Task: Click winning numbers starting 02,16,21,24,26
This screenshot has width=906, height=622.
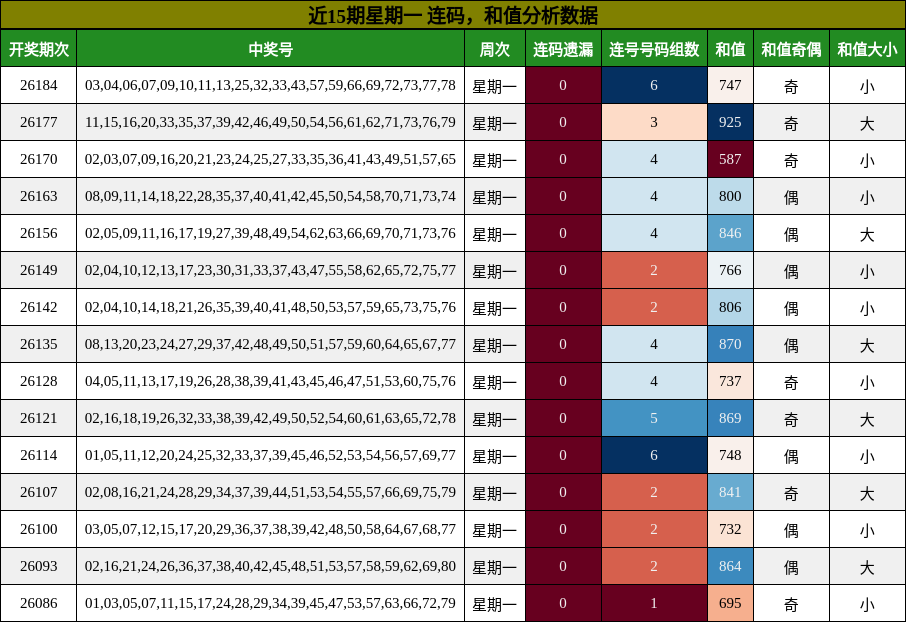Action: [x=270, y=567]
